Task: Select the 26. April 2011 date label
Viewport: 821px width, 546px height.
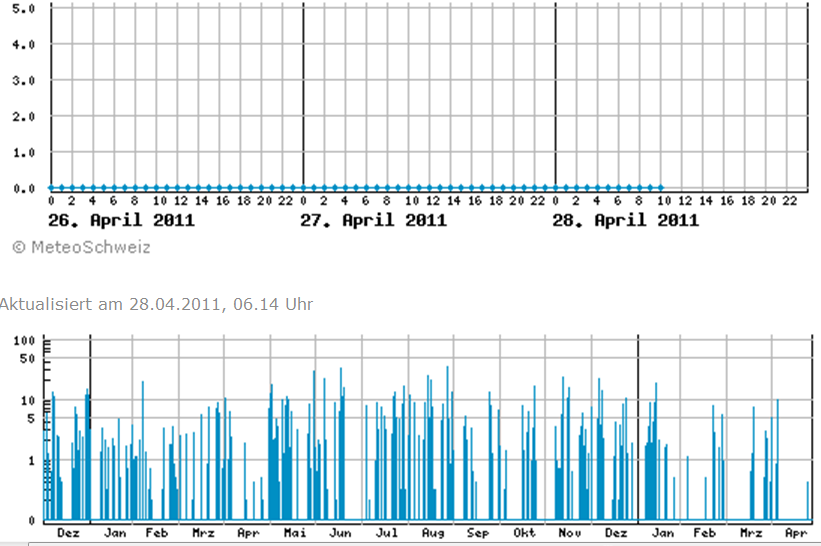Action: tap(121, 220)
